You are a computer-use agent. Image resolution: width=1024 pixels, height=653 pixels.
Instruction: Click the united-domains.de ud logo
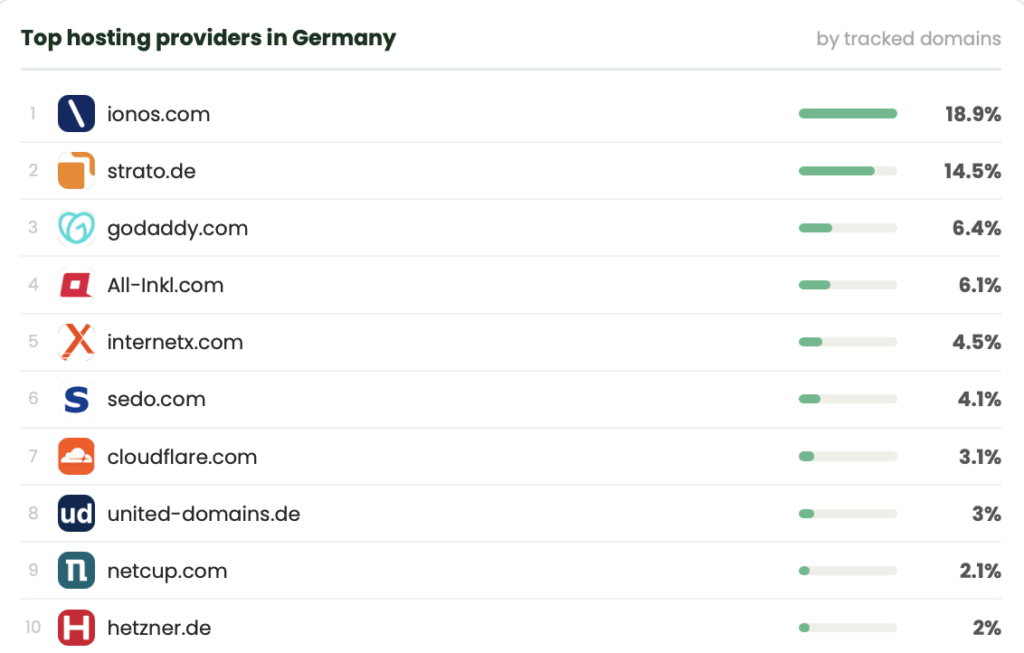[x=76, y=513]
